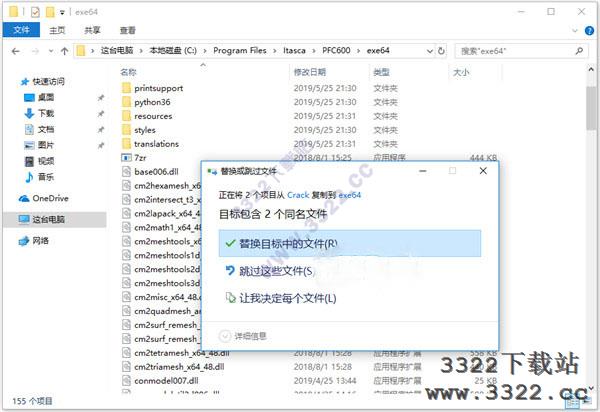The height and width of the screenshot is (412, 600).
Task: Choose 替换目标中的文件(R) option
Action: pyautogui.click(x=350, y=243)
